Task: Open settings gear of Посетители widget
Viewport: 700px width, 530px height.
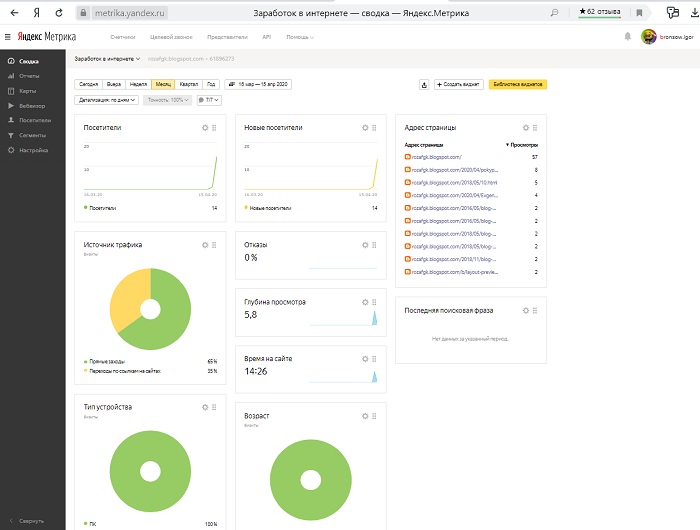Action: (x=205, y=128)
